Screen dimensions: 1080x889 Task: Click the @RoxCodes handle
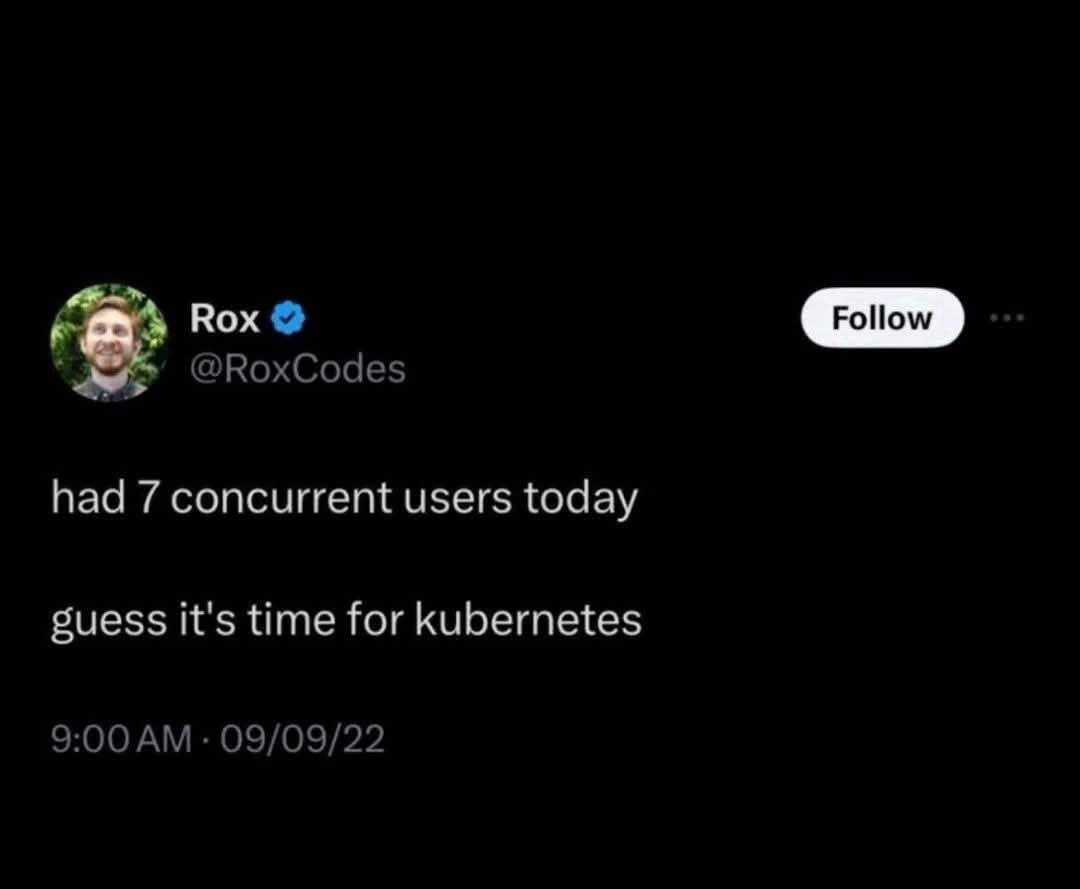click(x=297, y=369)
